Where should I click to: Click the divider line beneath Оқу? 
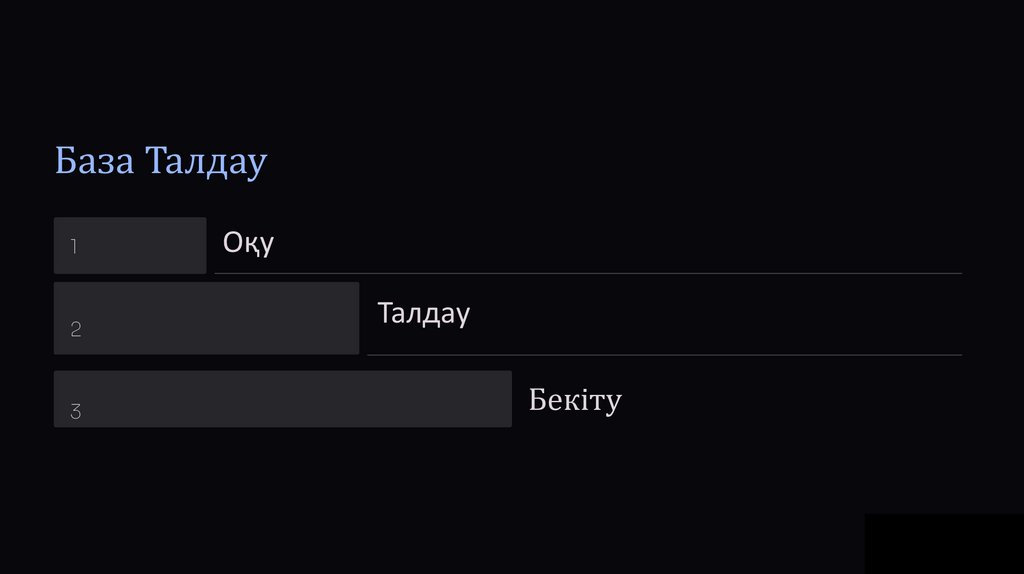pos(588,273)
